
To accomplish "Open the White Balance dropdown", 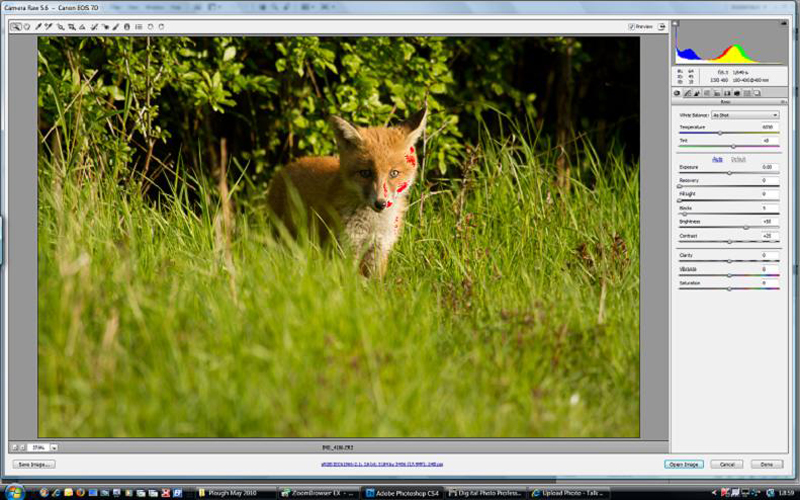I will click(744, 115).
